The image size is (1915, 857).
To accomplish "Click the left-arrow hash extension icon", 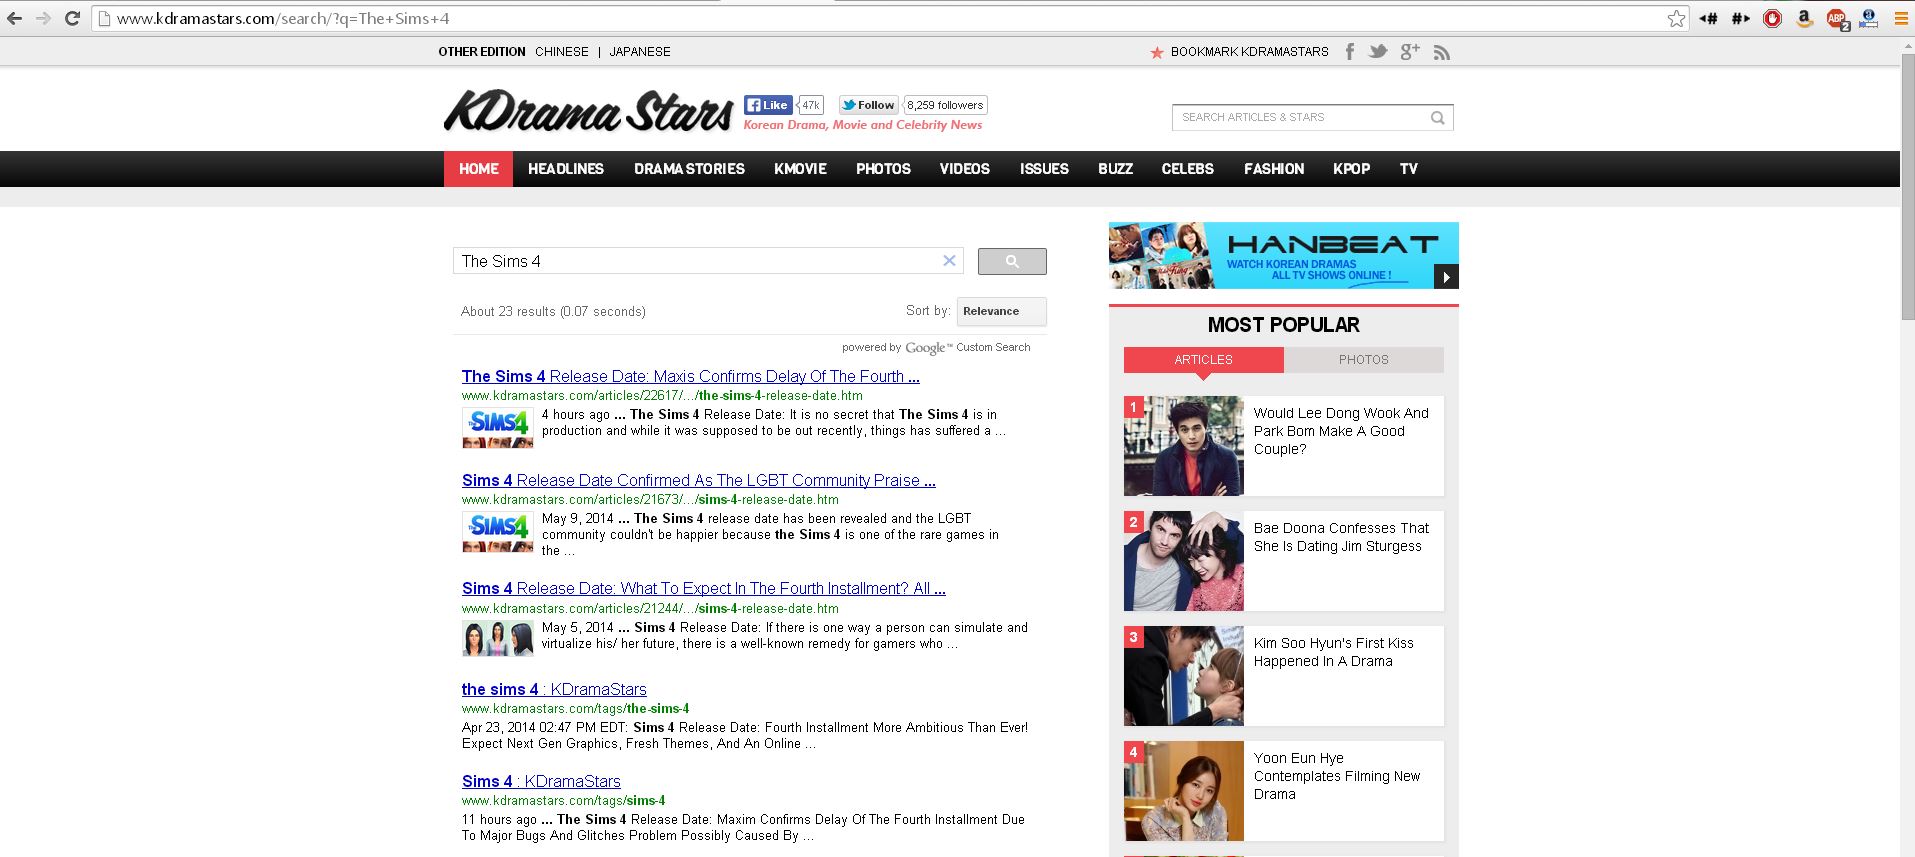I will click(1709, 19).
